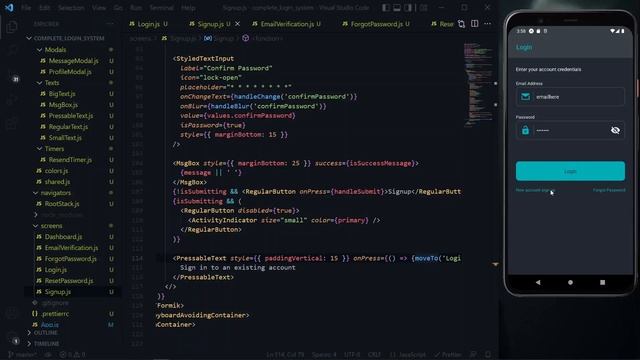Toggle bottom panel layout icon
The image size is (640, 360).
point(397,8)
